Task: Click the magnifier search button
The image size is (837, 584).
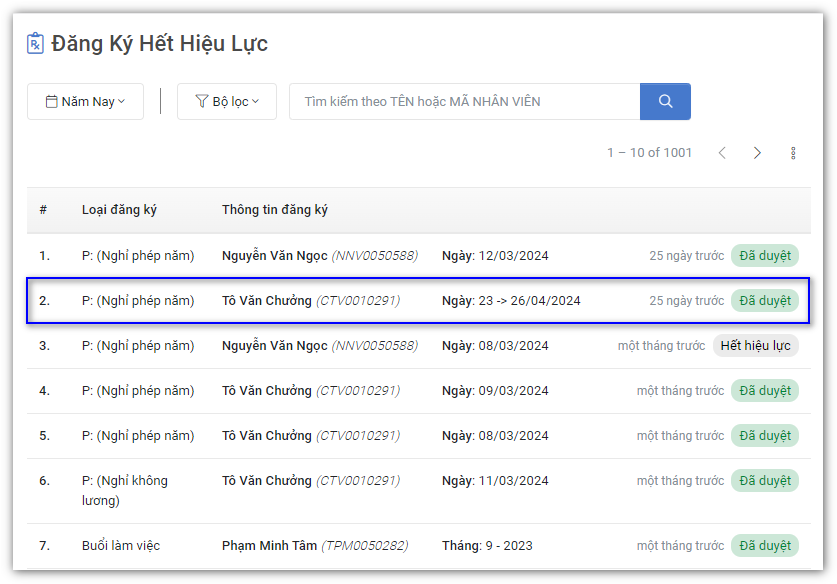Action: coord(665,101)
